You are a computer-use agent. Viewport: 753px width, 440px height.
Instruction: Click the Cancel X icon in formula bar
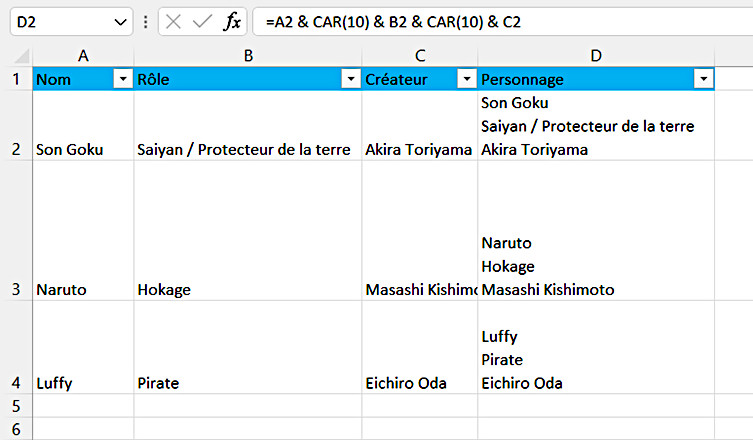point(174,22)
